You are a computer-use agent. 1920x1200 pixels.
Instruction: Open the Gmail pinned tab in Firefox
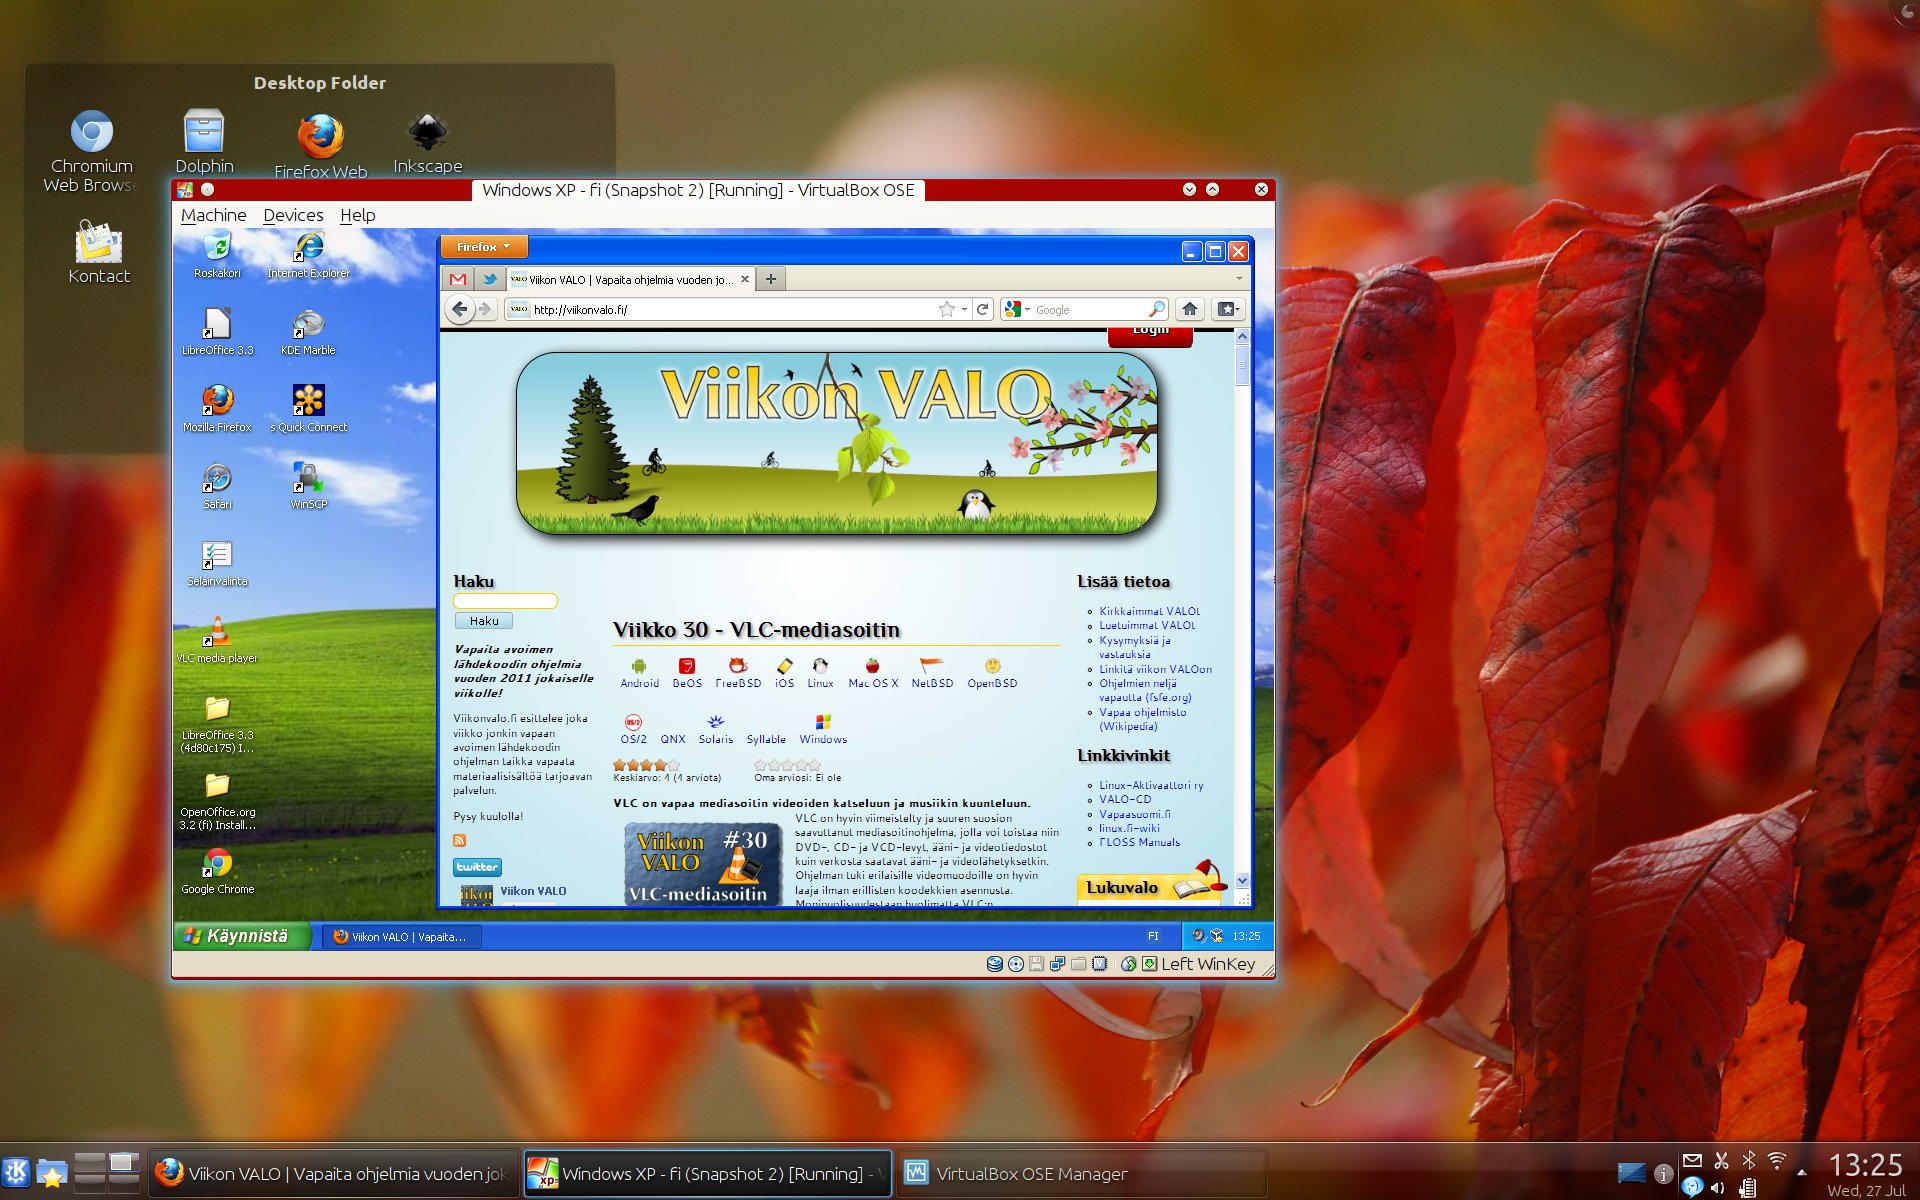pyautogui.click(x=458, y=279)
